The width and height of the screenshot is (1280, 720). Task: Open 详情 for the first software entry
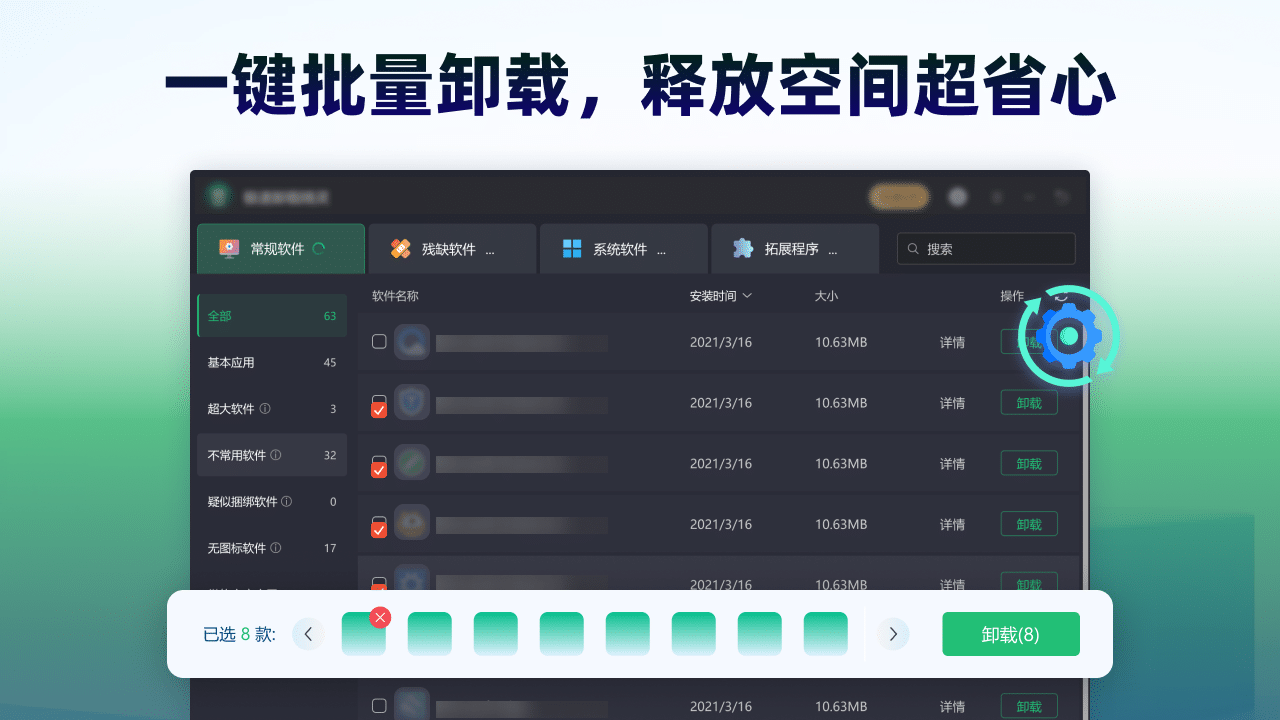(951, 342)
